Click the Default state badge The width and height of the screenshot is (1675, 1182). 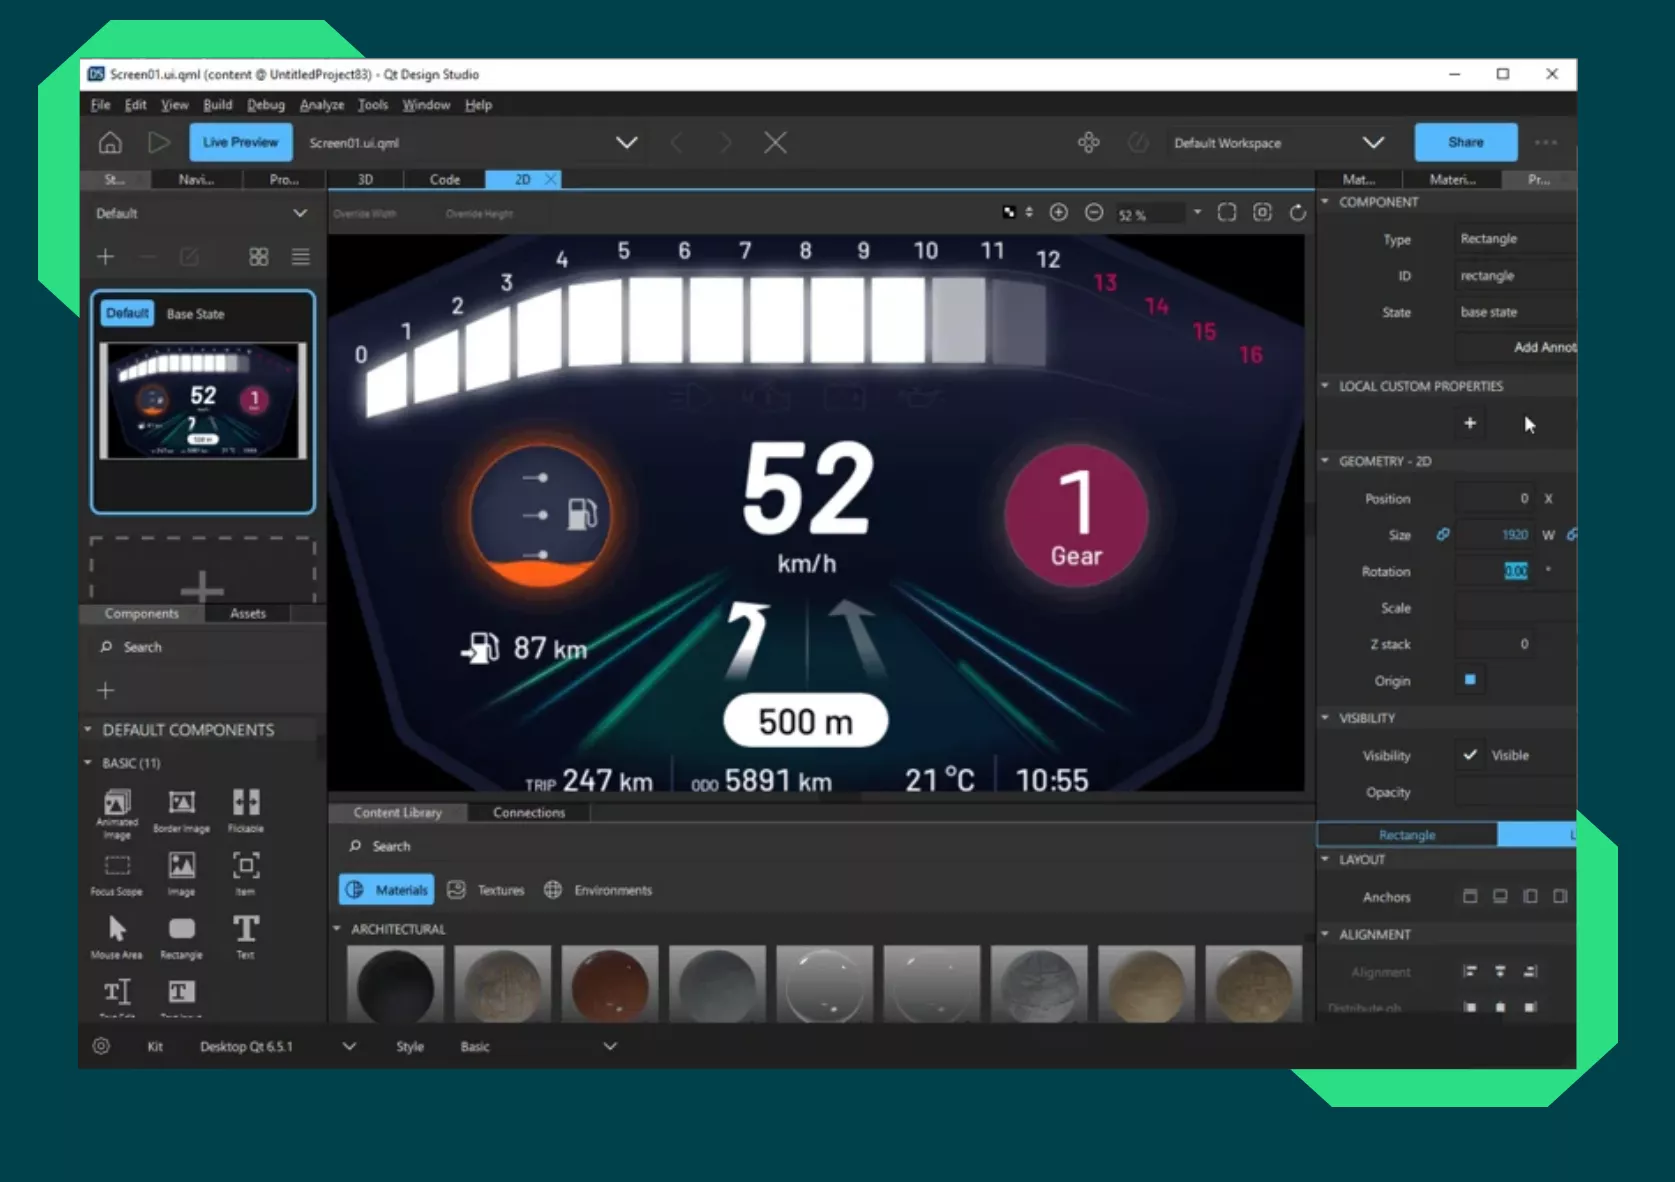(x=127, y=313)
